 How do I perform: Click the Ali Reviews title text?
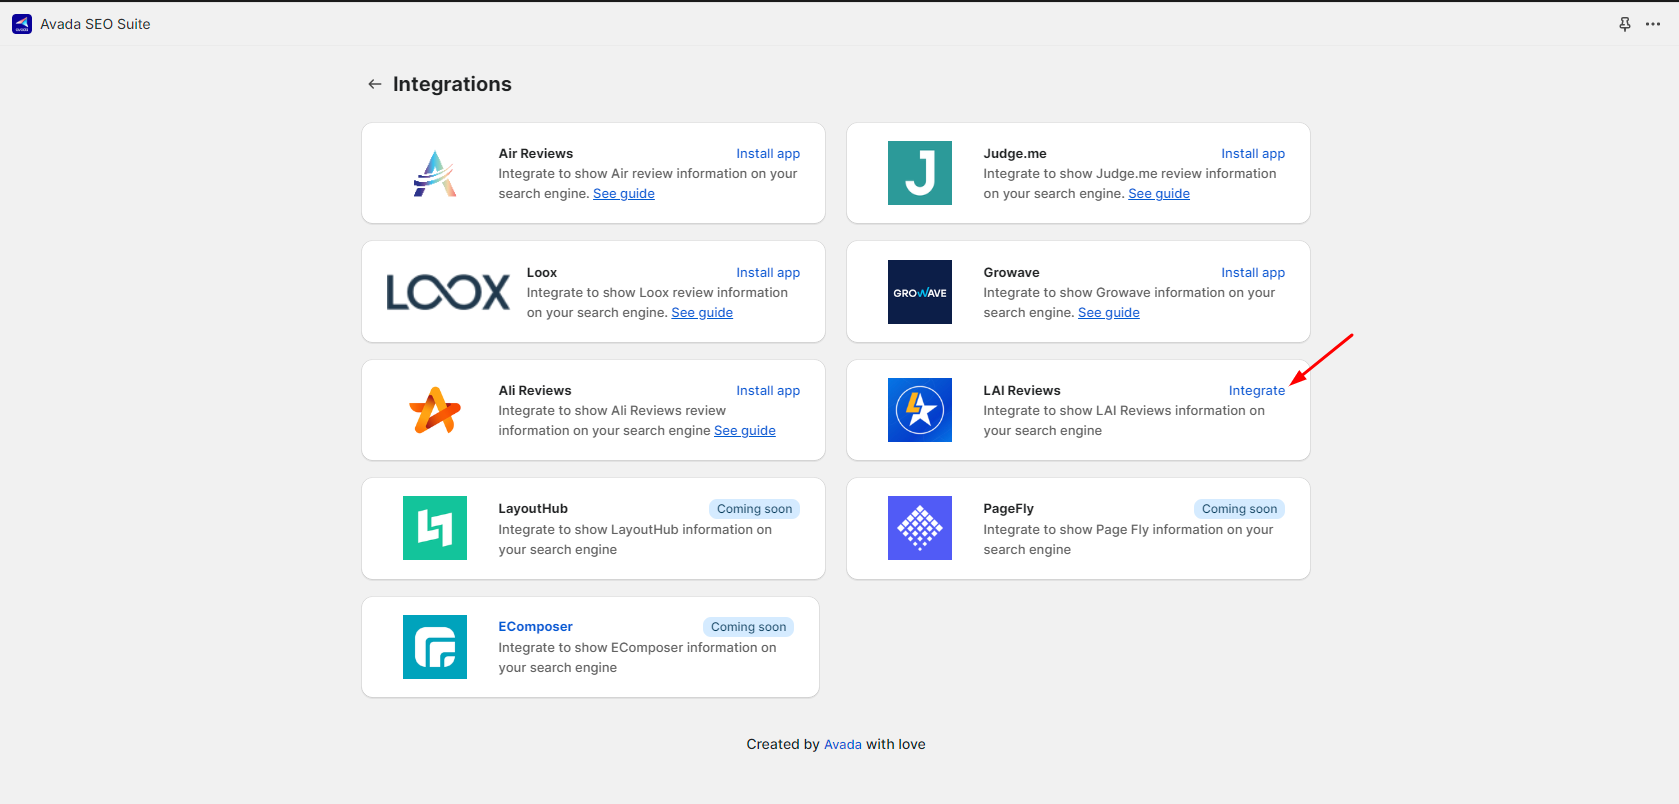click(535, 390)
